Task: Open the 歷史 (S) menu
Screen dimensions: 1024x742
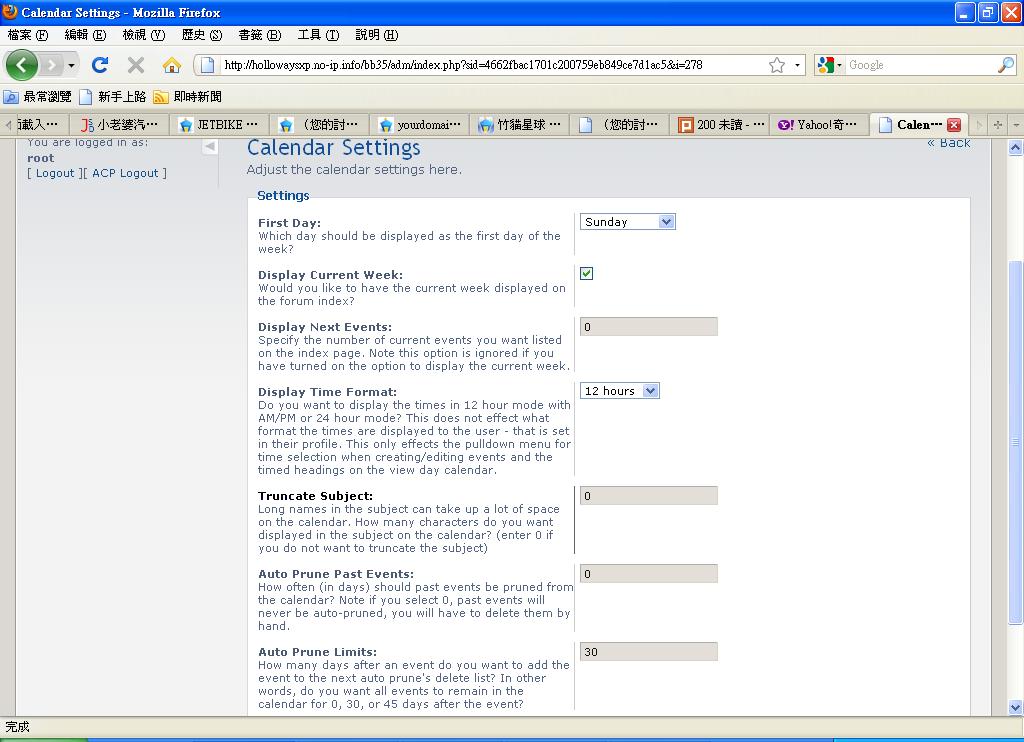Action: 202,35
